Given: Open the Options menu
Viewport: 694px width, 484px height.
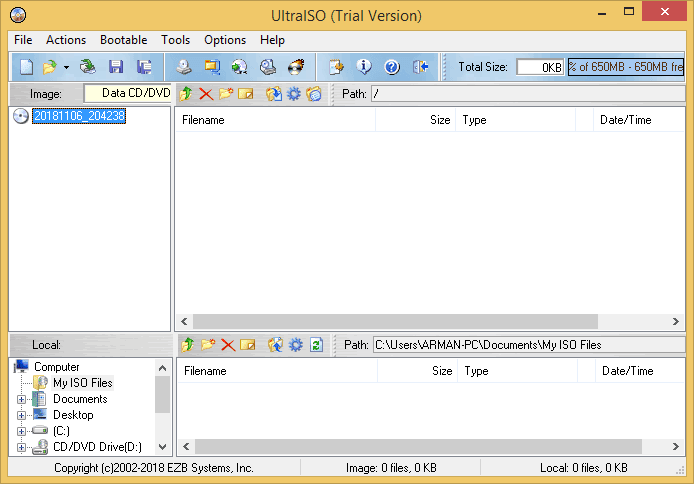Looking at the screenshot, I should [x=225, y=40].
